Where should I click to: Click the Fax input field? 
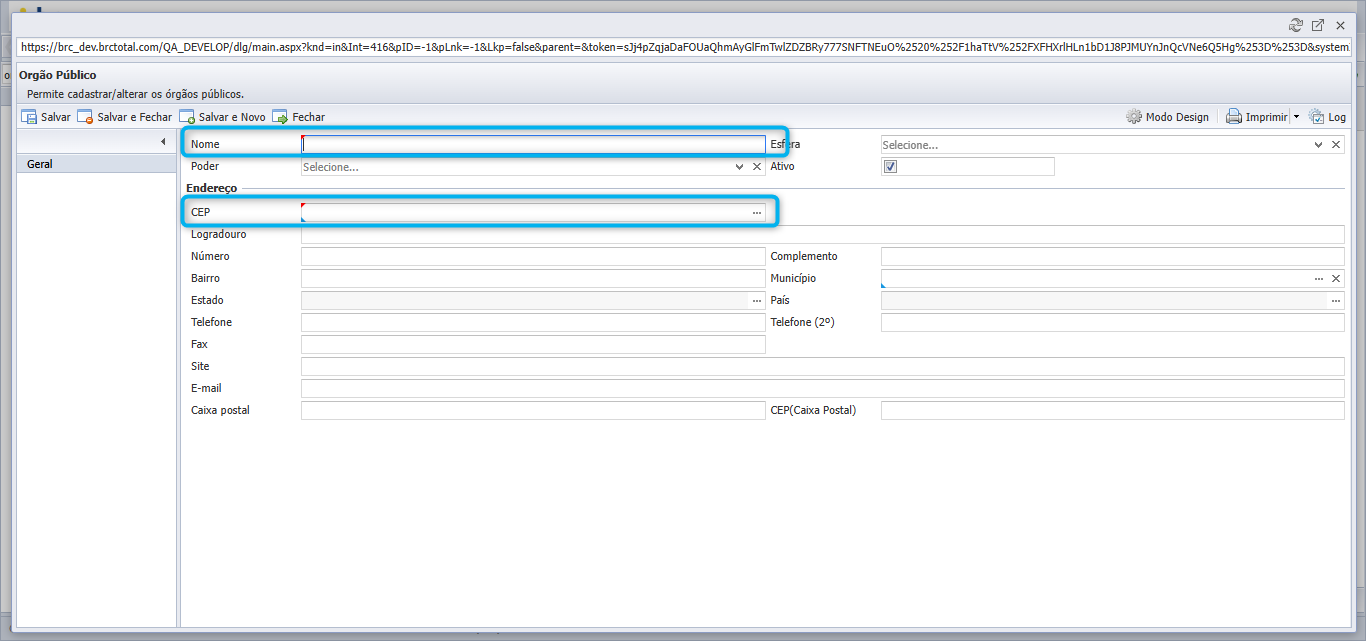click(x=533, y=344)
